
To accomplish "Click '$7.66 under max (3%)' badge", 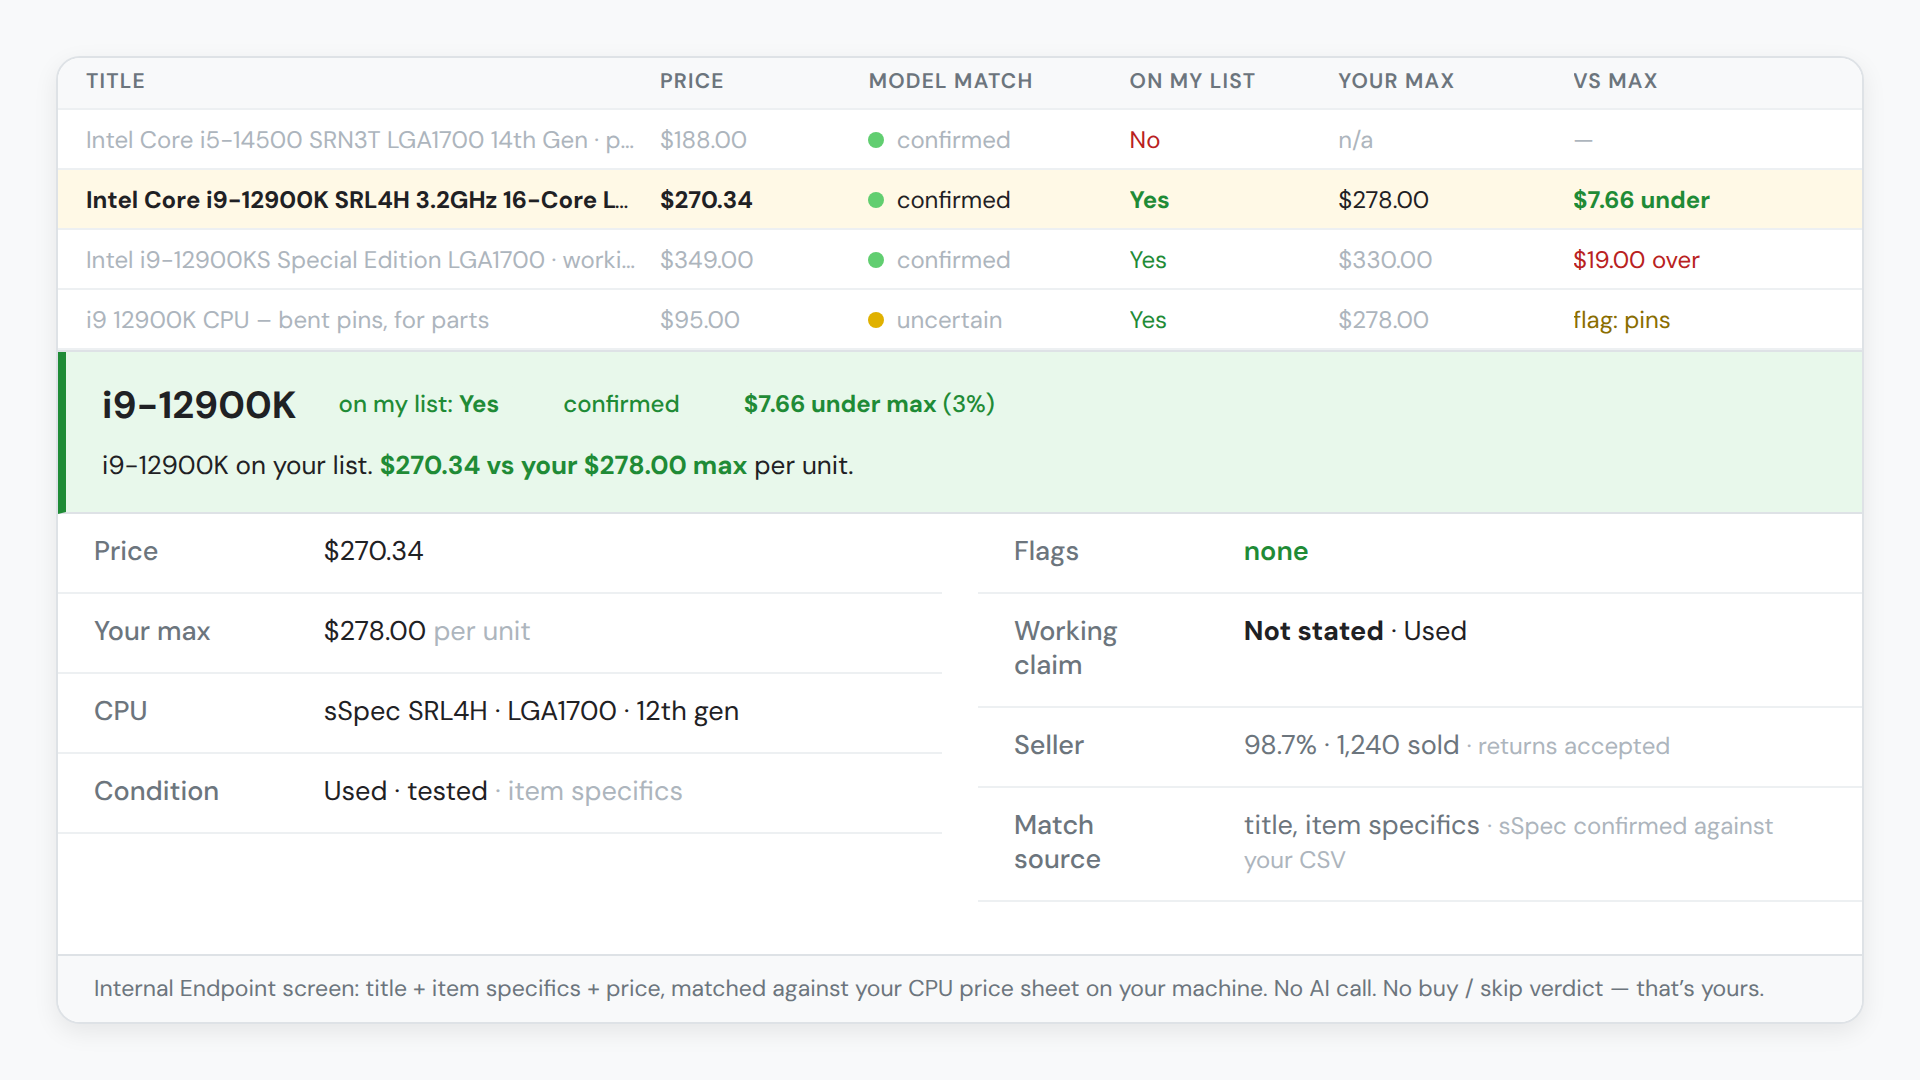I will 869,404.
